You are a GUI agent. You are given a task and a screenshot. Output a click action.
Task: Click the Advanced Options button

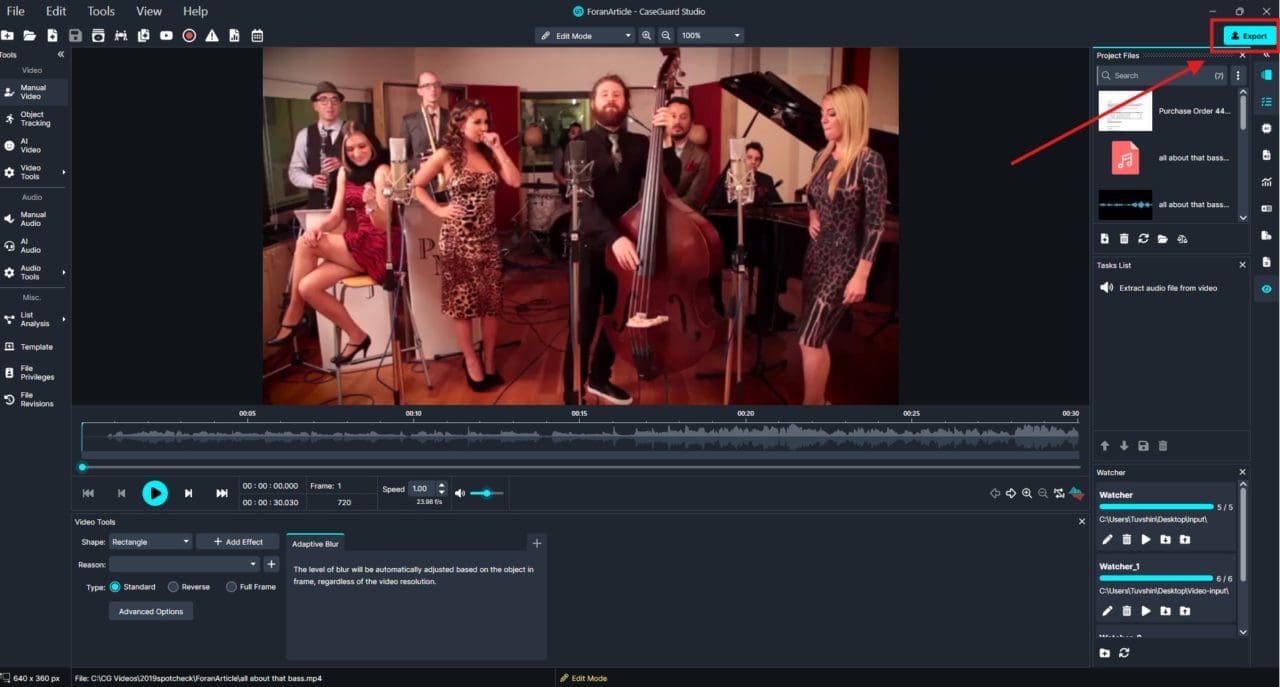point(151,611)
